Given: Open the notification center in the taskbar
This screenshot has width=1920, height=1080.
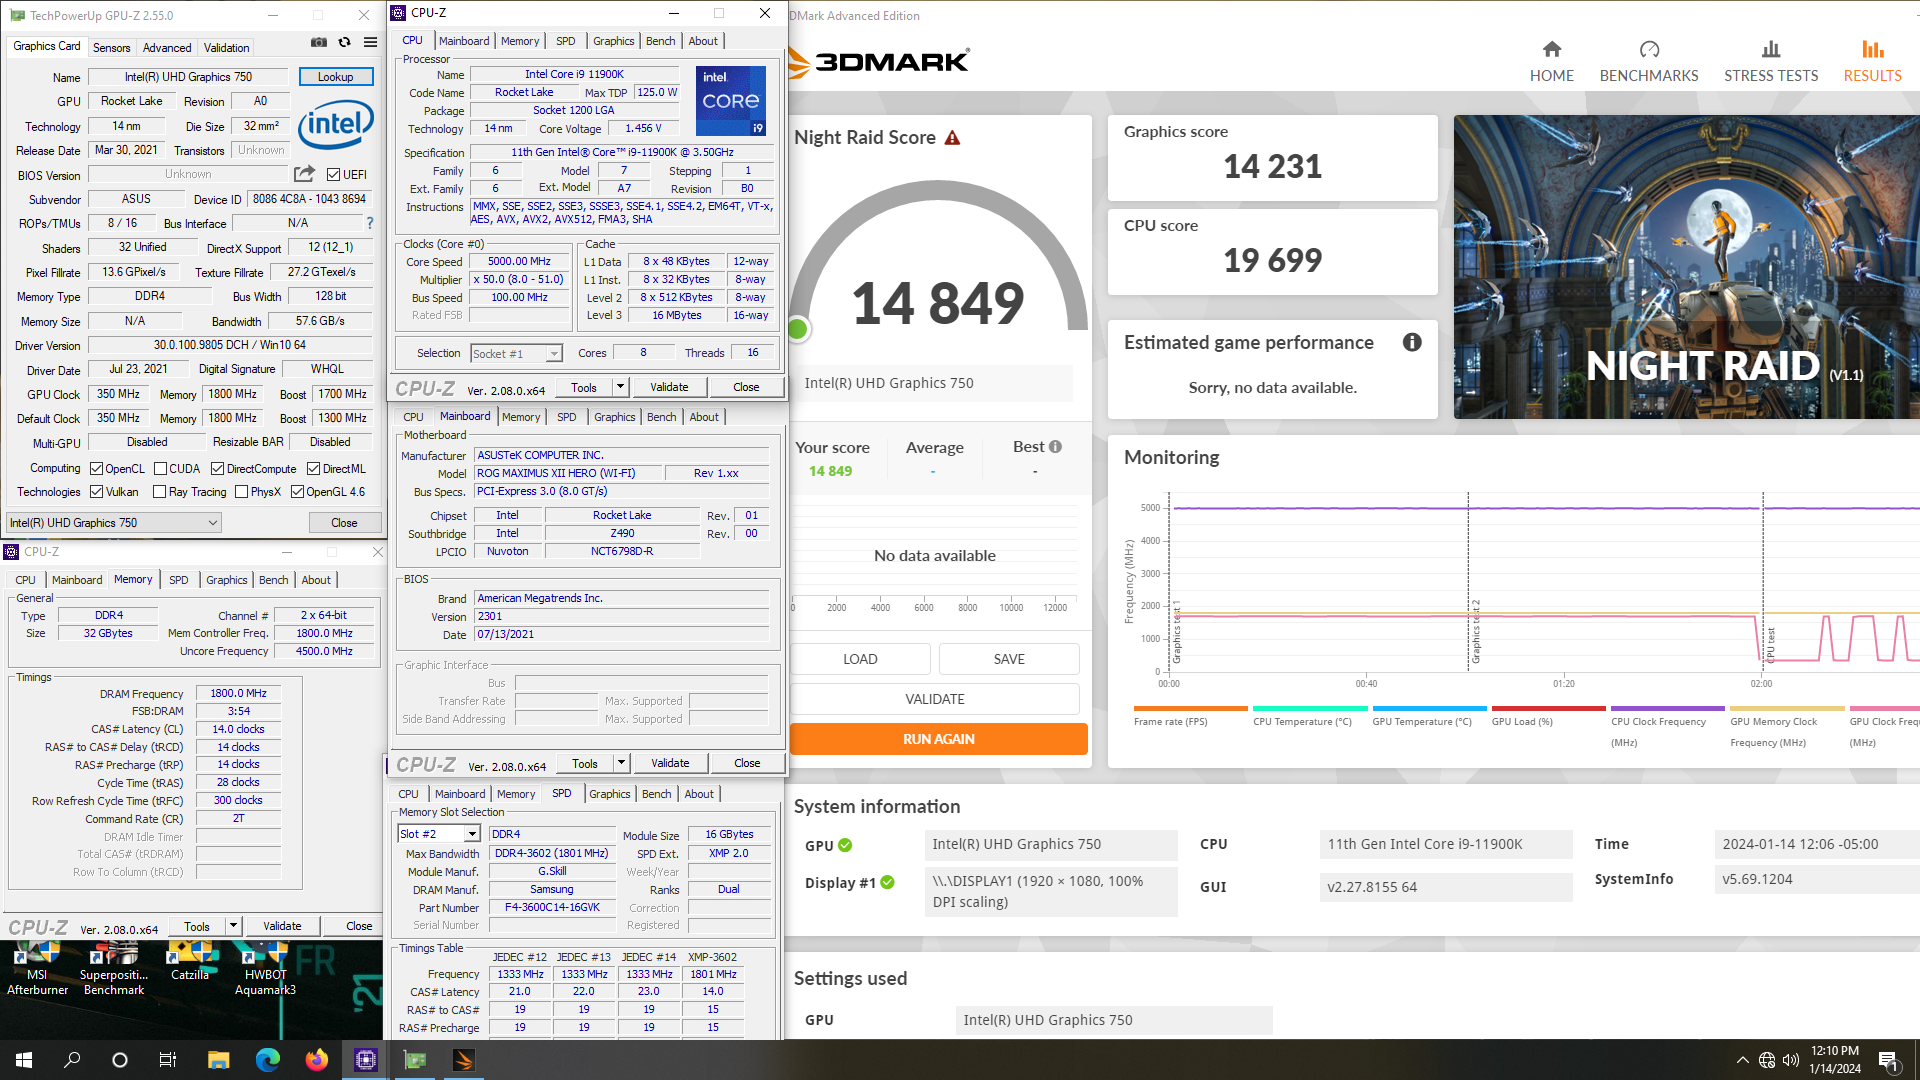Looking at the screenshot, I should pyautogui.click(x=1889, y=1060).
